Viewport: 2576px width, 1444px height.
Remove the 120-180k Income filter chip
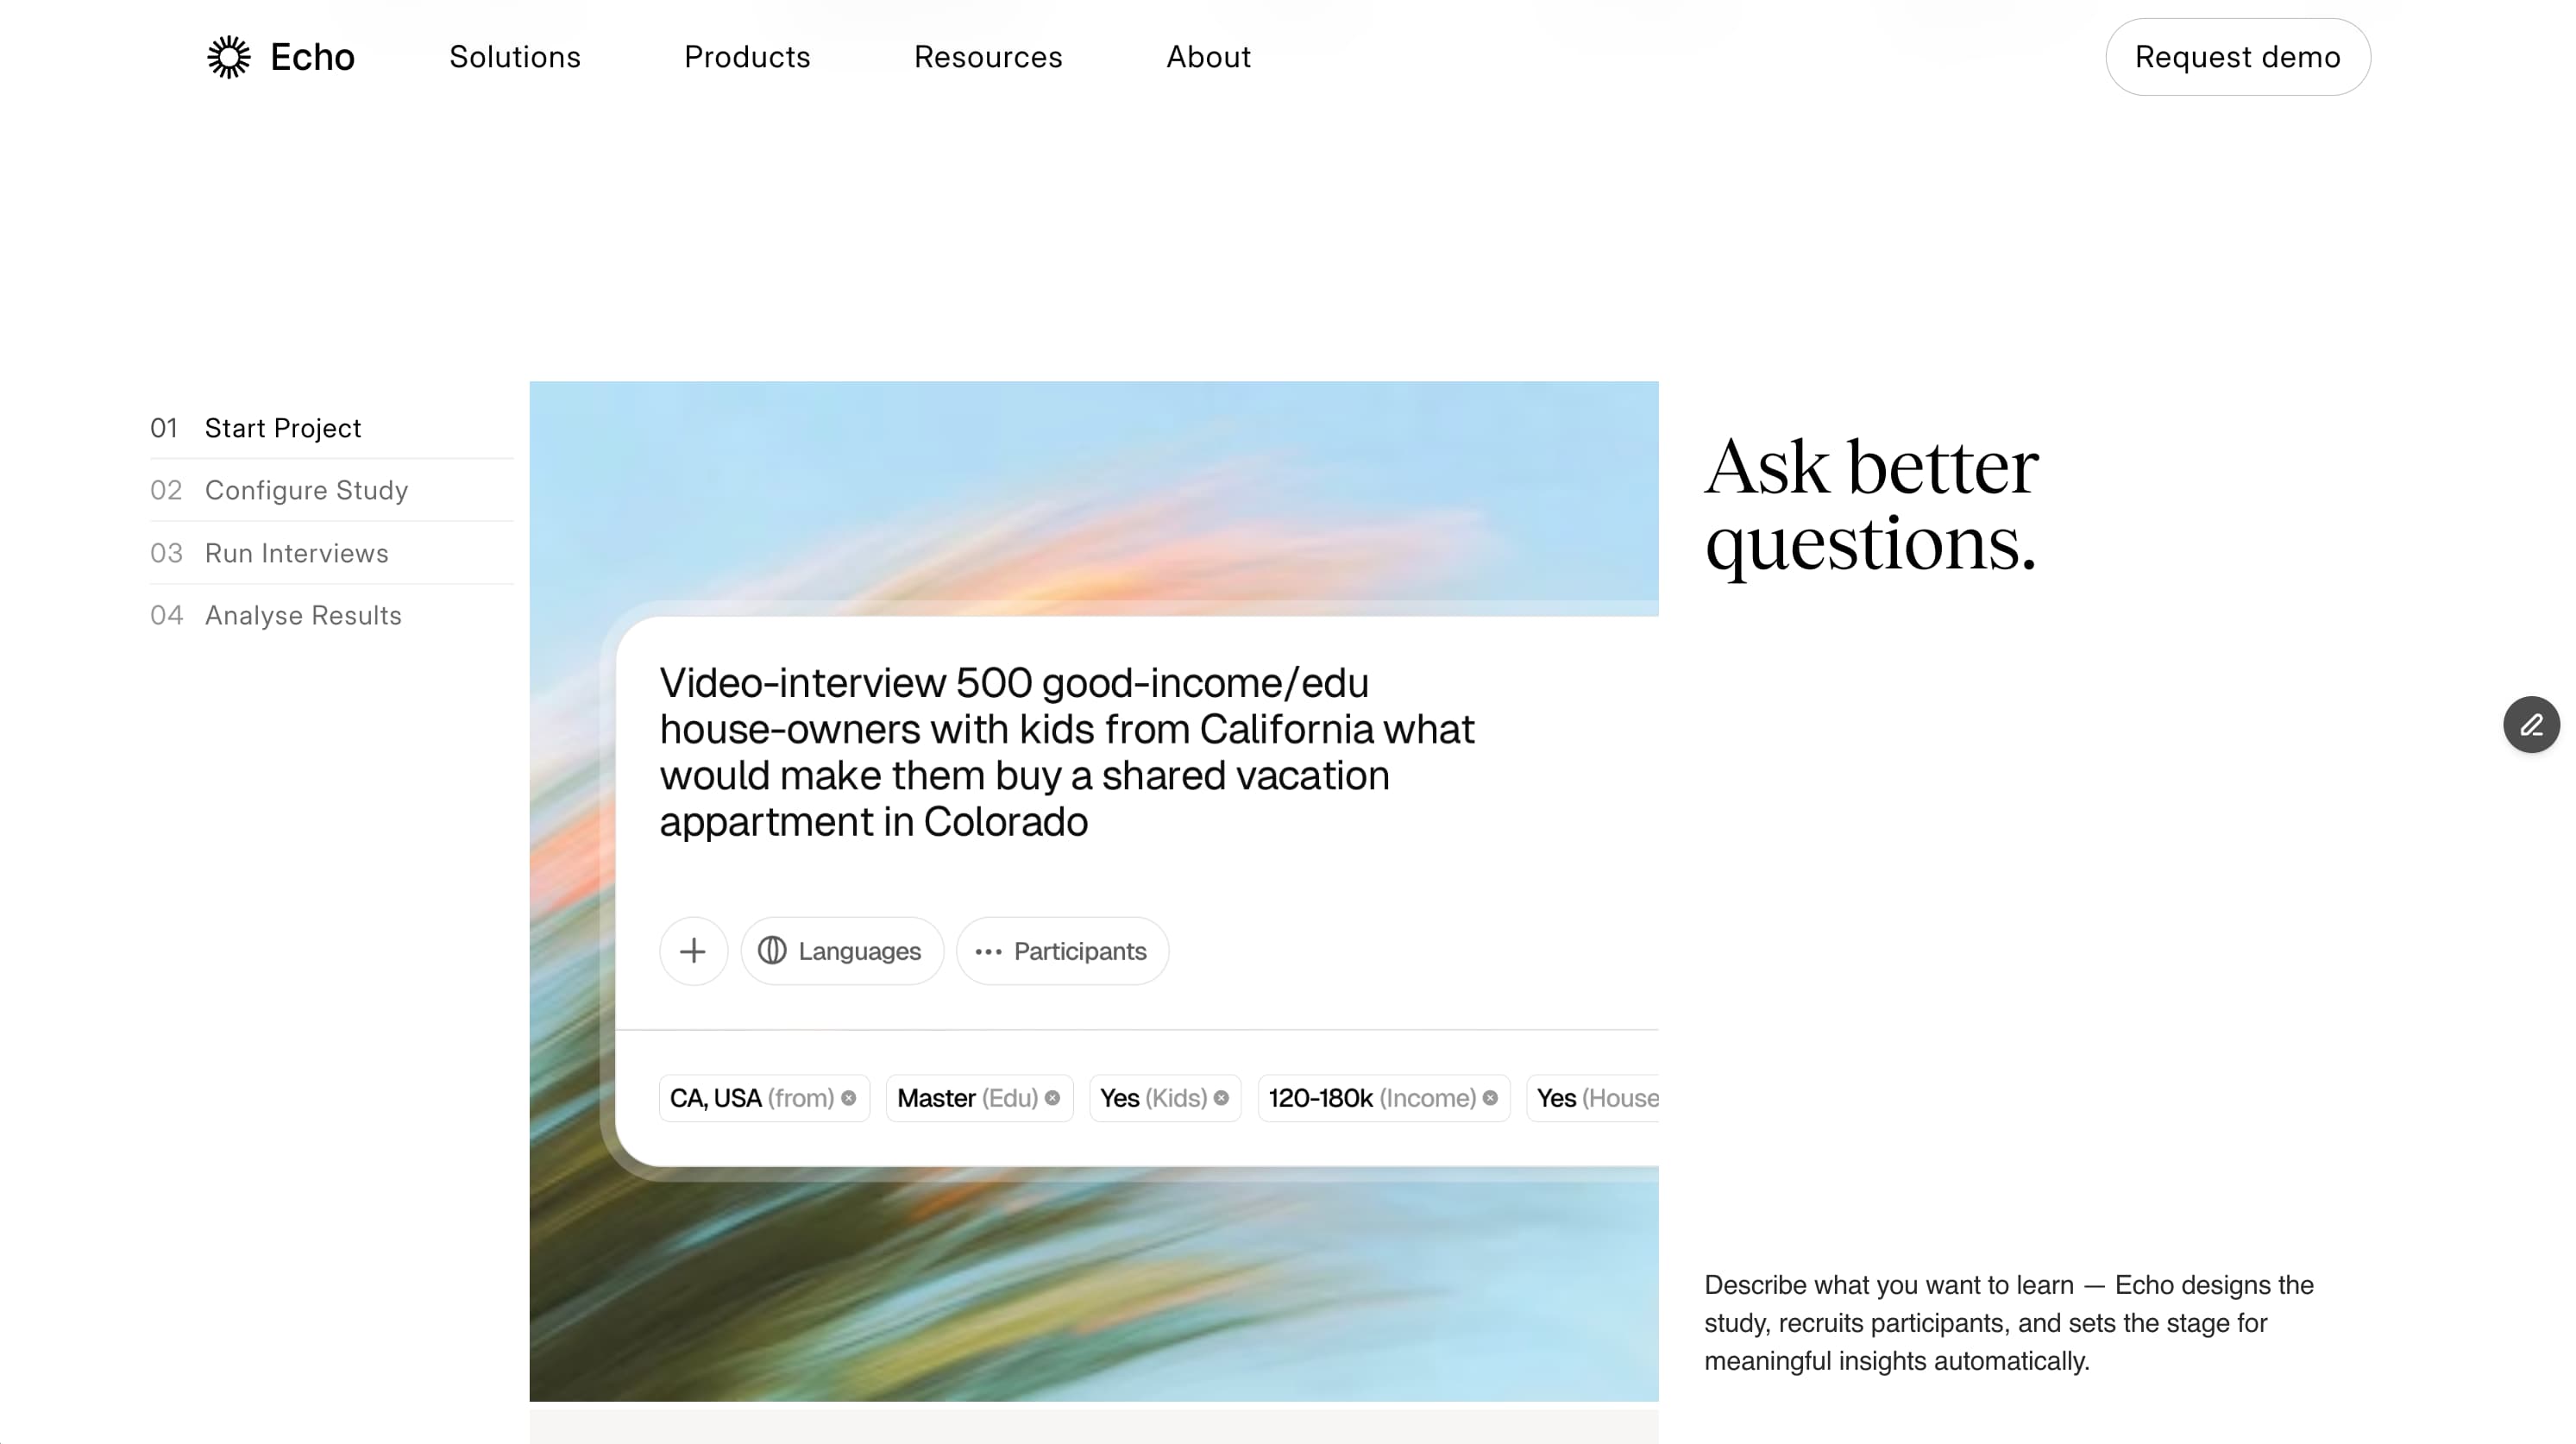[x=1490, y=1098]
